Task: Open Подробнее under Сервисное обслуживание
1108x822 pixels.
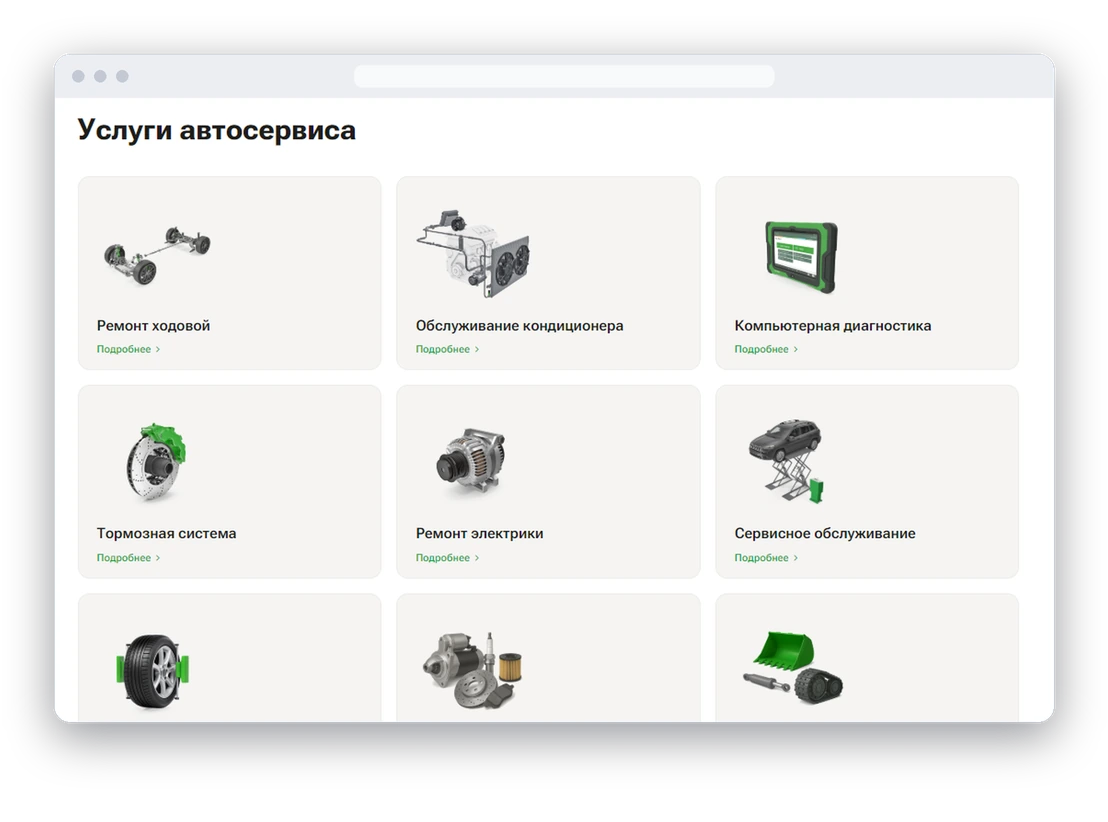Action: coord(766,558)
